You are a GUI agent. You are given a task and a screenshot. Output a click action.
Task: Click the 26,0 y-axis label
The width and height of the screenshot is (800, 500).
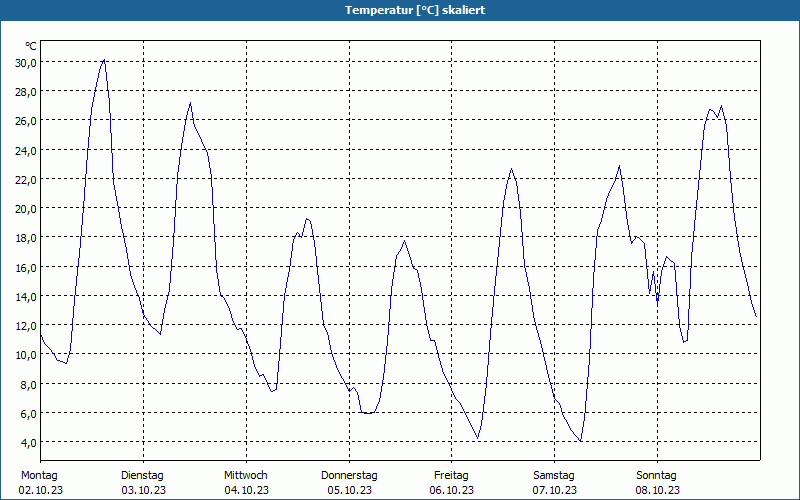(26, 121)
